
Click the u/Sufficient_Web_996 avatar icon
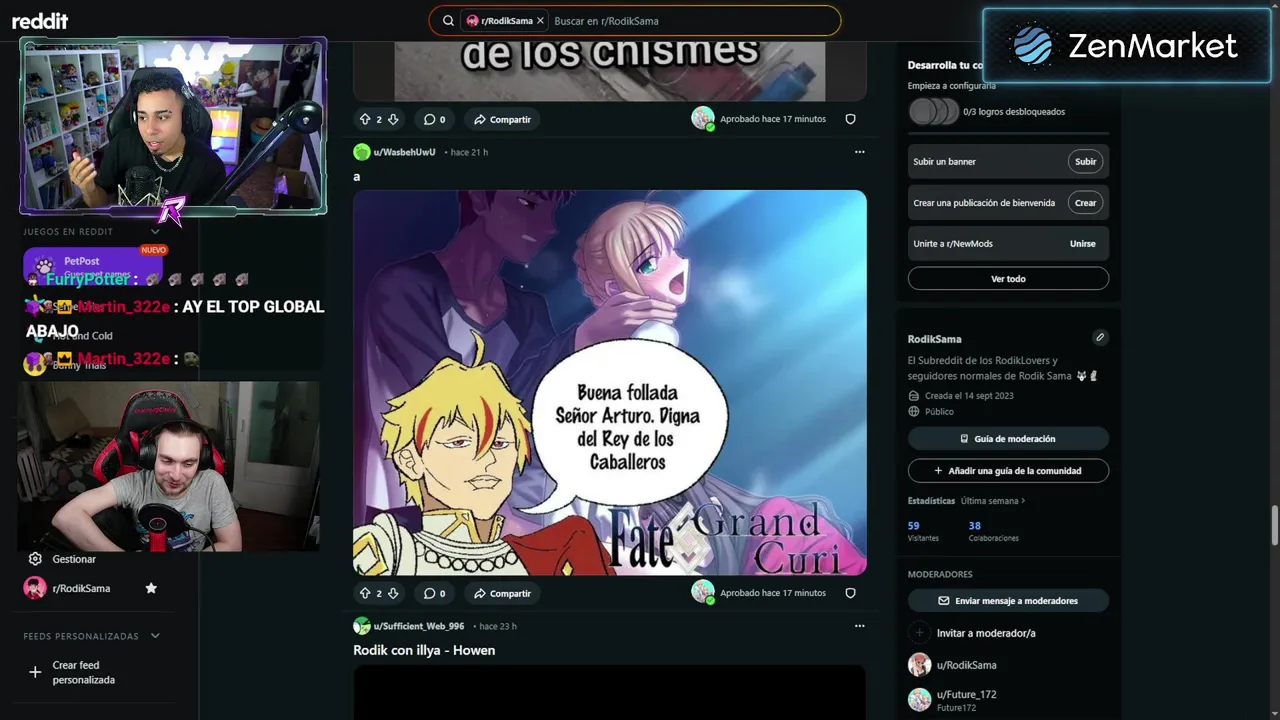361,626
